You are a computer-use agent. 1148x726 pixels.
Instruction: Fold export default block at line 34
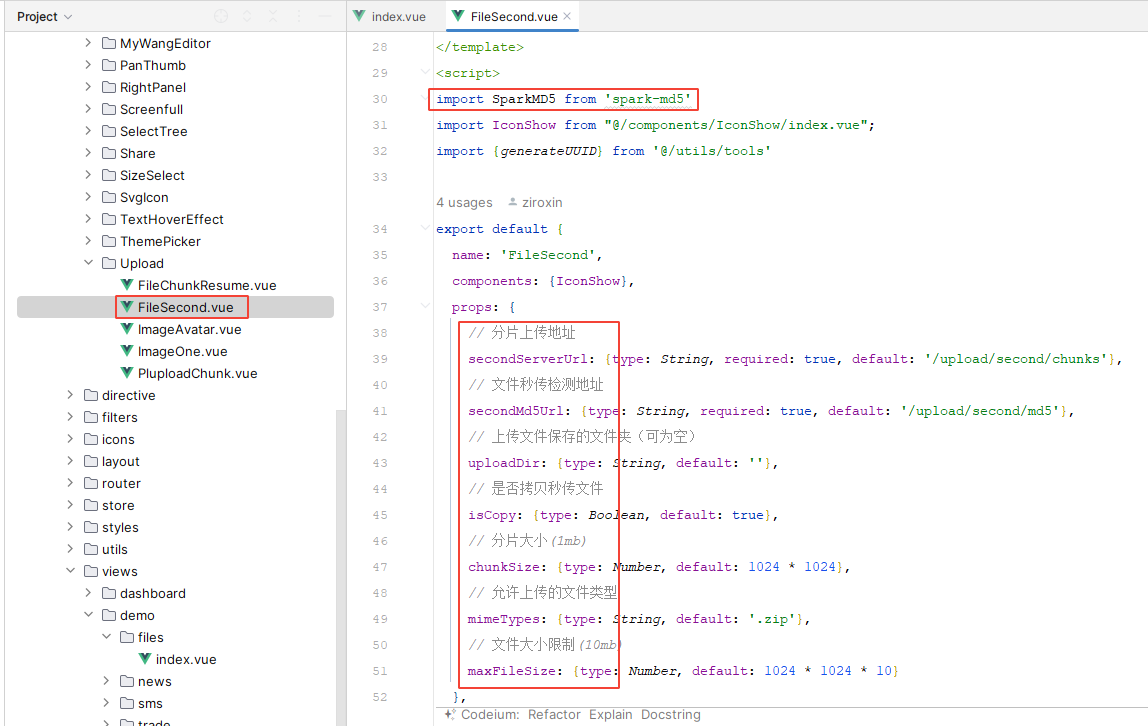425,228
